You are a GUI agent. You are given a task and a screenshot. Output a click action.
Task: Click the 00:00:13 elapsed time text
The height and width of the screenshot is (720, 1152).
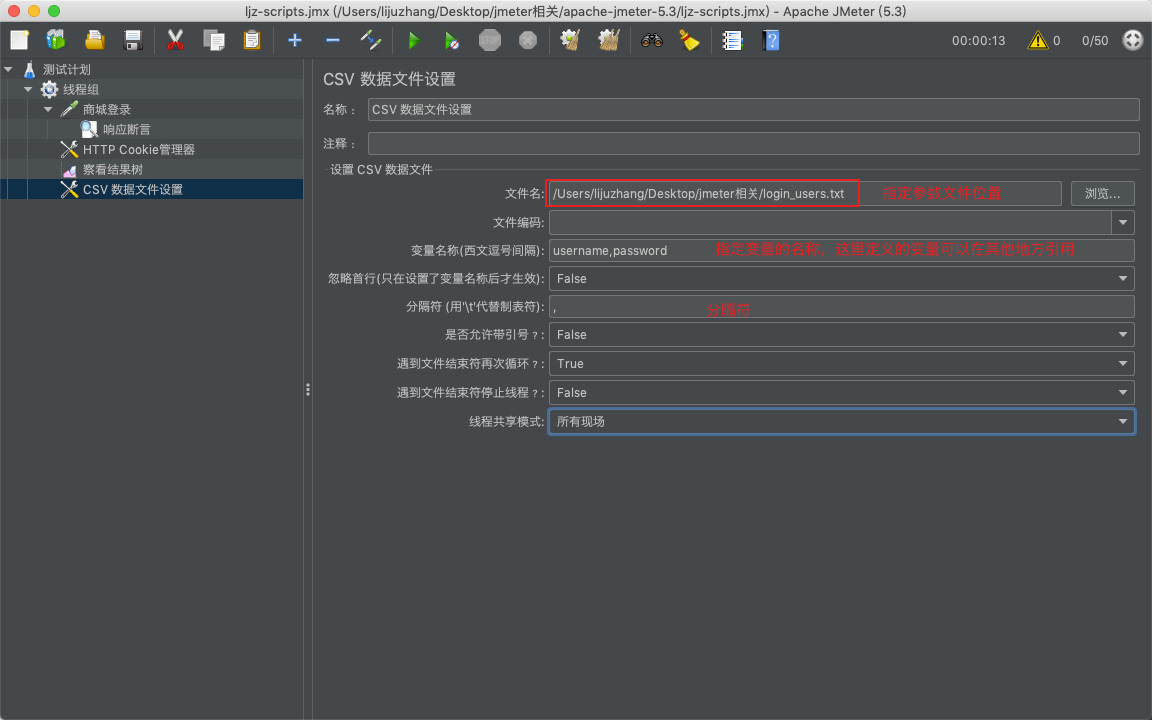pyautogui.click(x=979, y=40)
